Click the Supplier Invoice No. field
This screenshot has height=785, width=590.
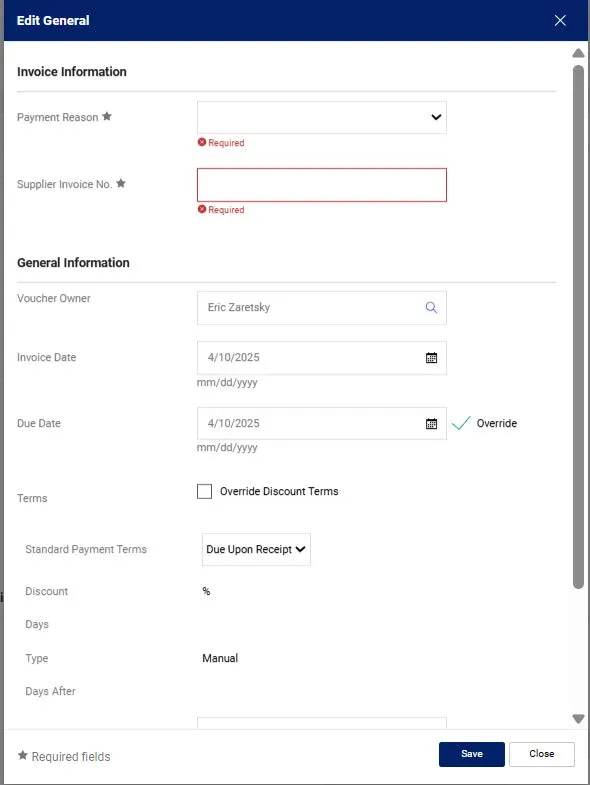click(322, 185)
